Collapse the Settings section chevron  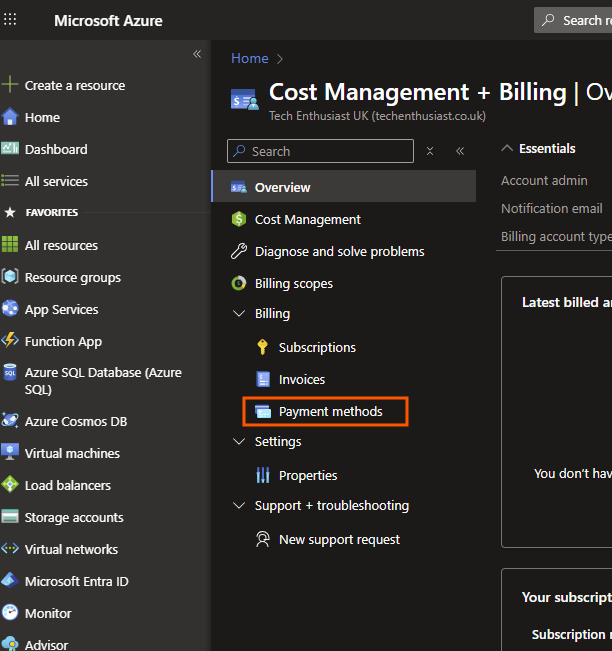click(x=239, y=441)
